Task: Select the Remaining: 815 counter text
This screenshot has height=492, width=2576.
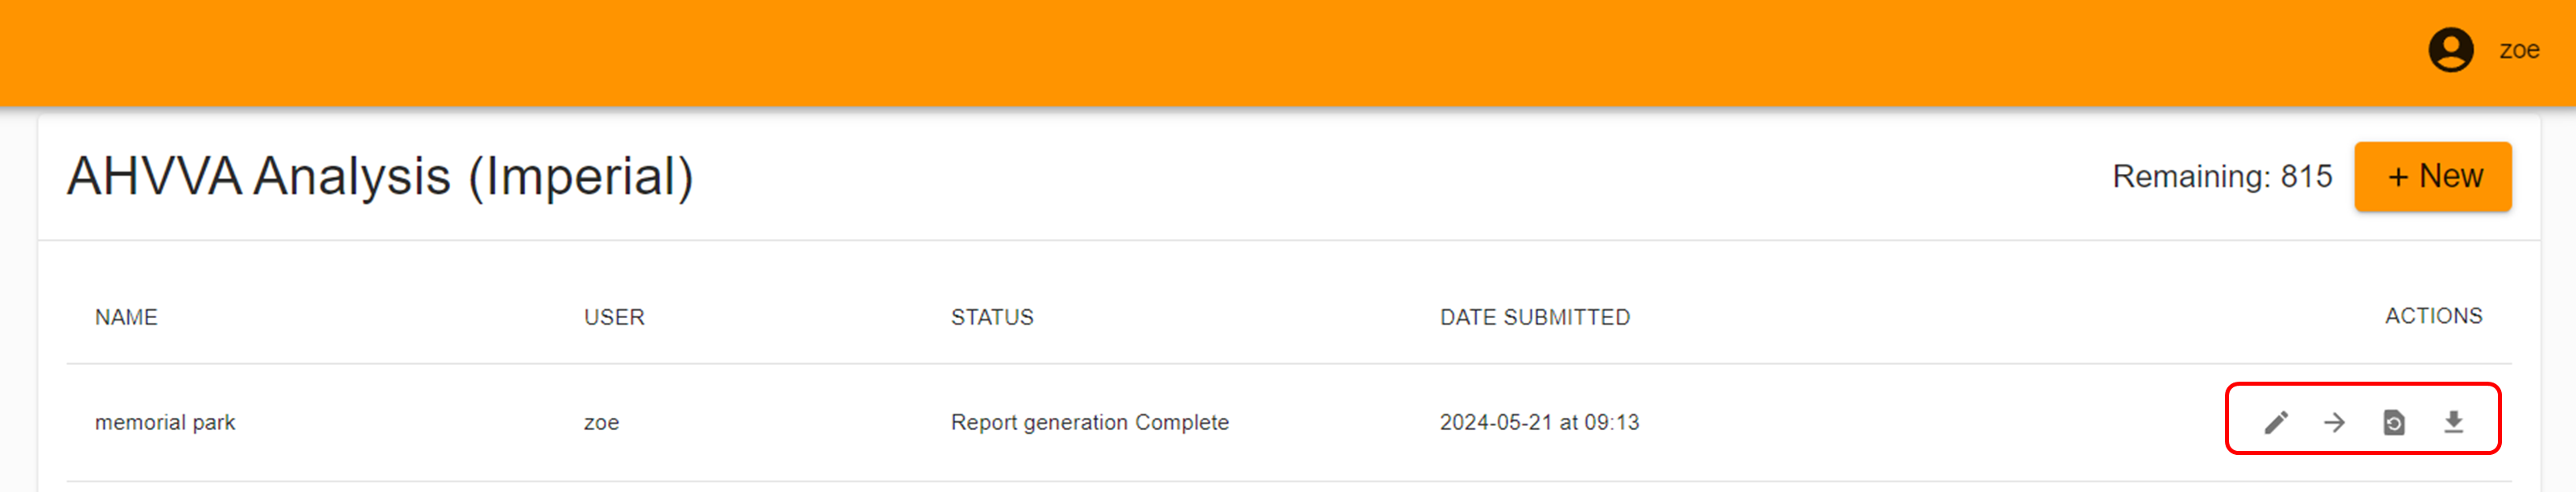Action: point(2222,176)
